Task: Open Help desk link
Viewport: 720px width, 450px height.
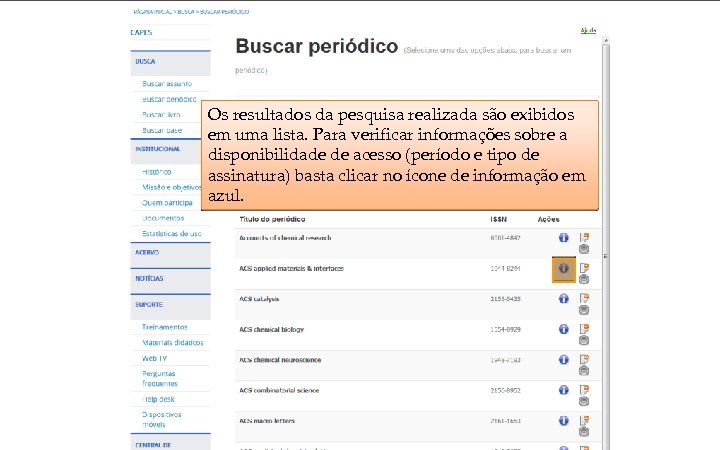Action: coord(158,399)
